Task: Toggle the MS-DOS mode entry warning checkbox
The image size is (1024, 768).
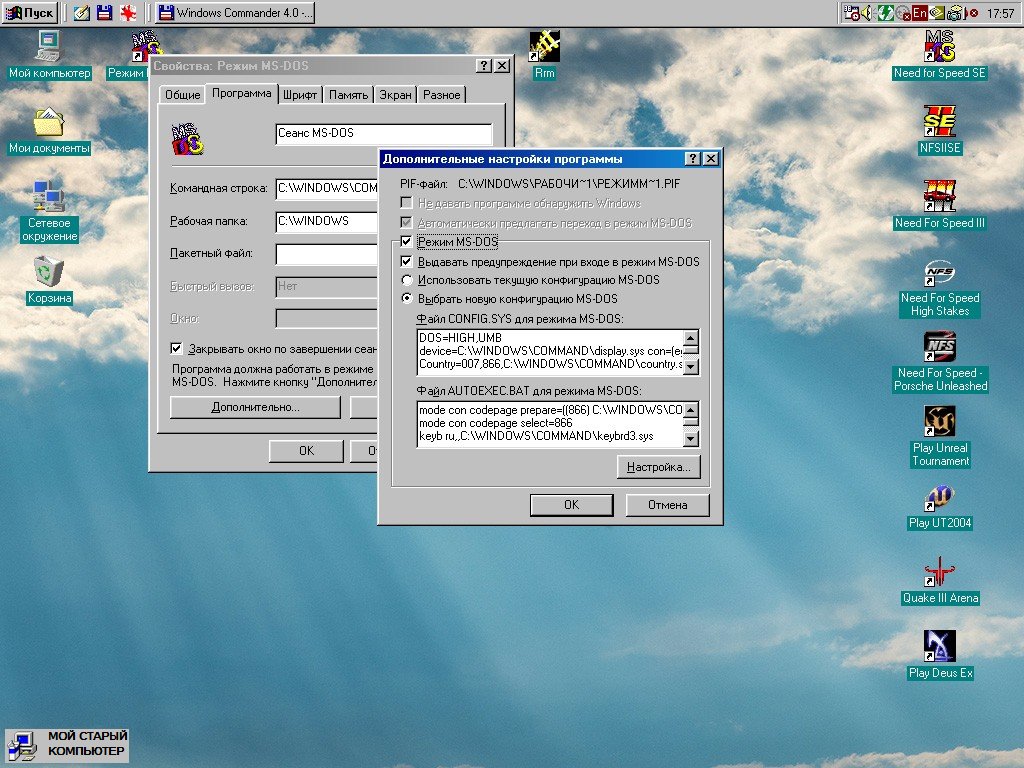Action: pos(407,262)
